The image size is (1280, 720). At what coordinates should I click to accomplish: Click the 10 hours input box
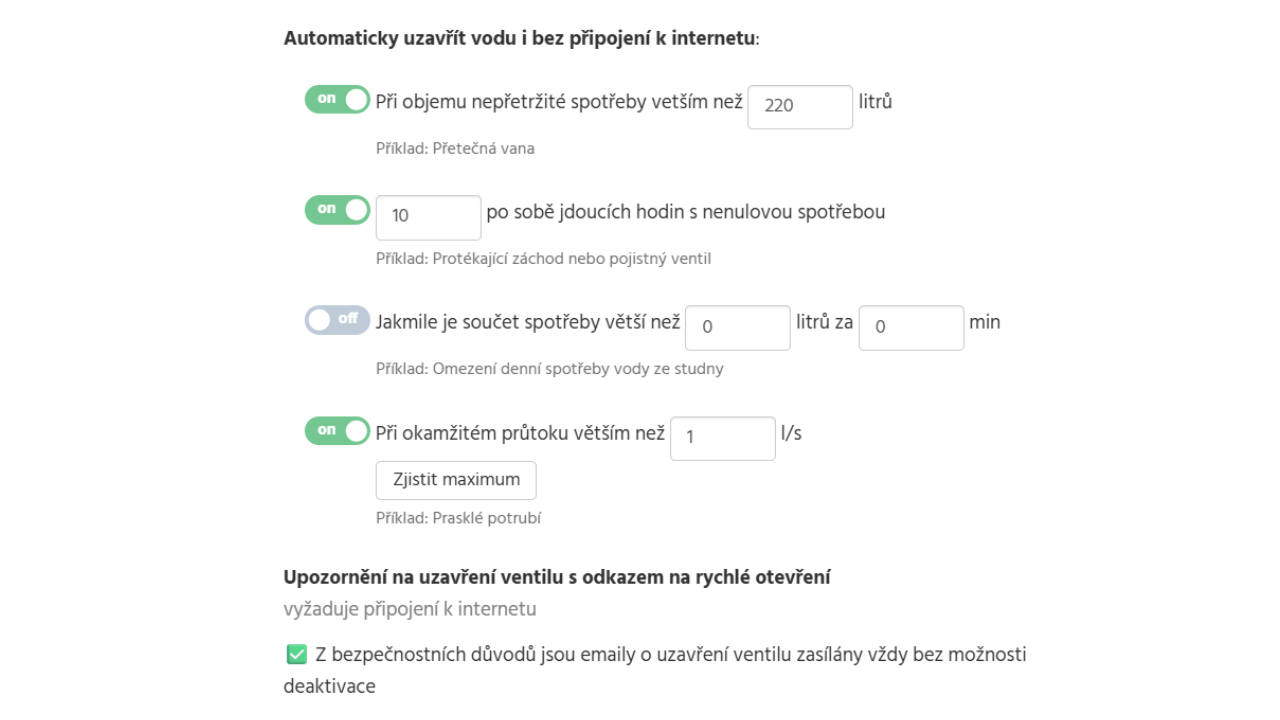point(428,217)
